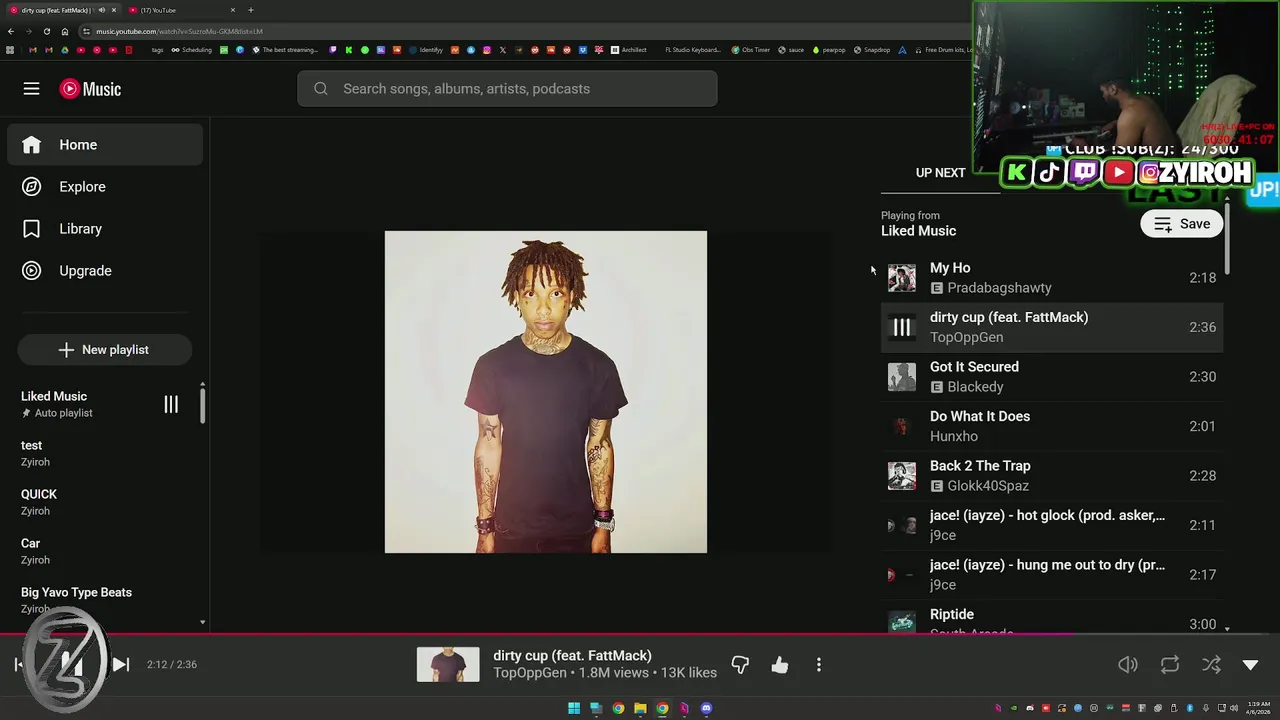Click the sidebar playlist scrollbar
The height and width of the screenshot is (720, 1280).
[x=203, y=404]
